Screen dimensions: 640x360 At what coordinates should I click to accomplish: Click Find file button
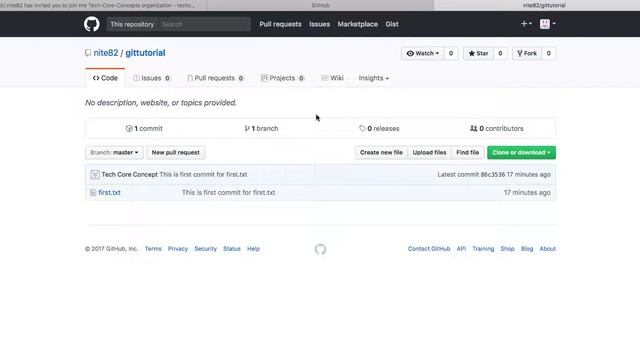[468, 153]
